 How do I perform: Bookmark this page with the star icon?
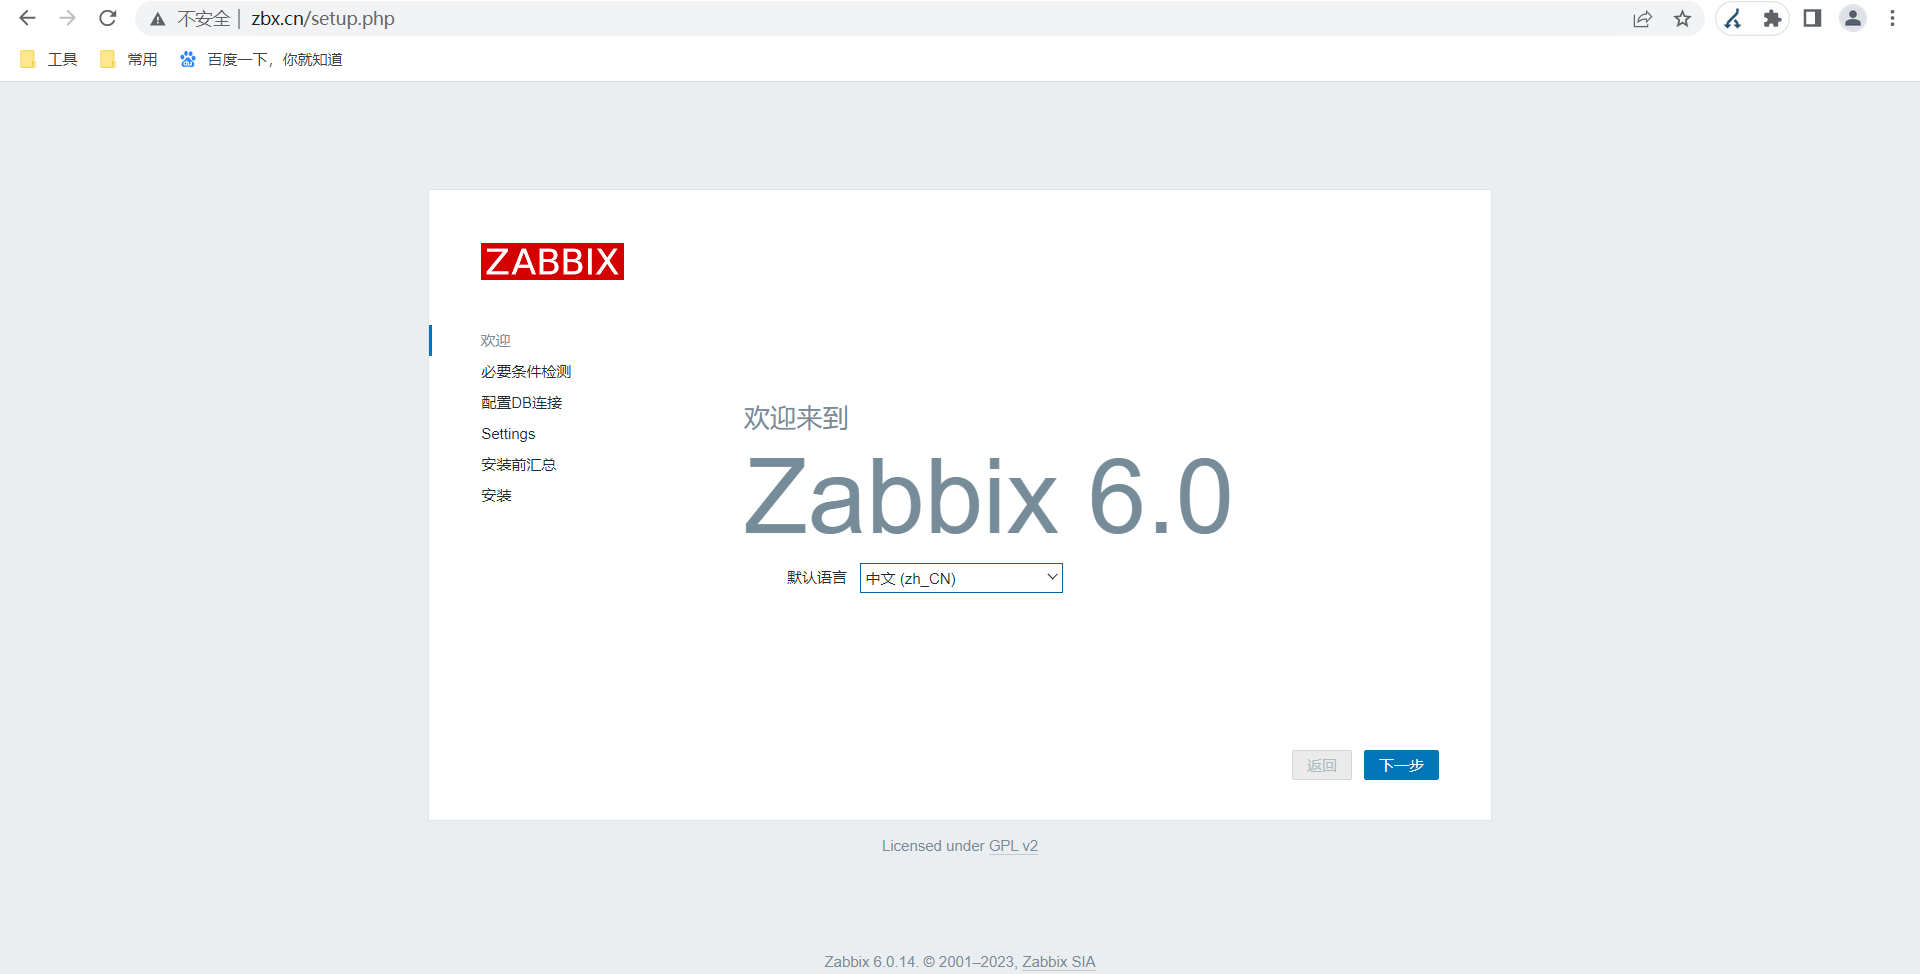[1683, 19]
